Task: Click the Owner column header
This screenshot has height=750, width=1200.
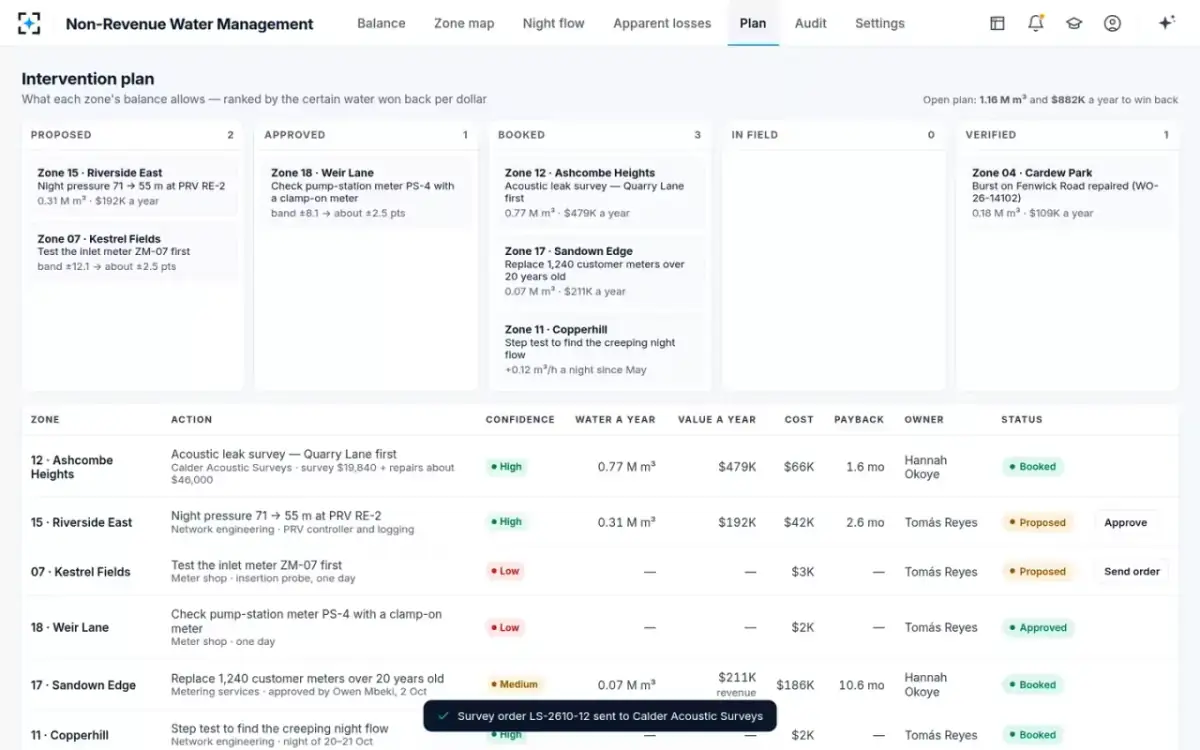Action: 924,420
